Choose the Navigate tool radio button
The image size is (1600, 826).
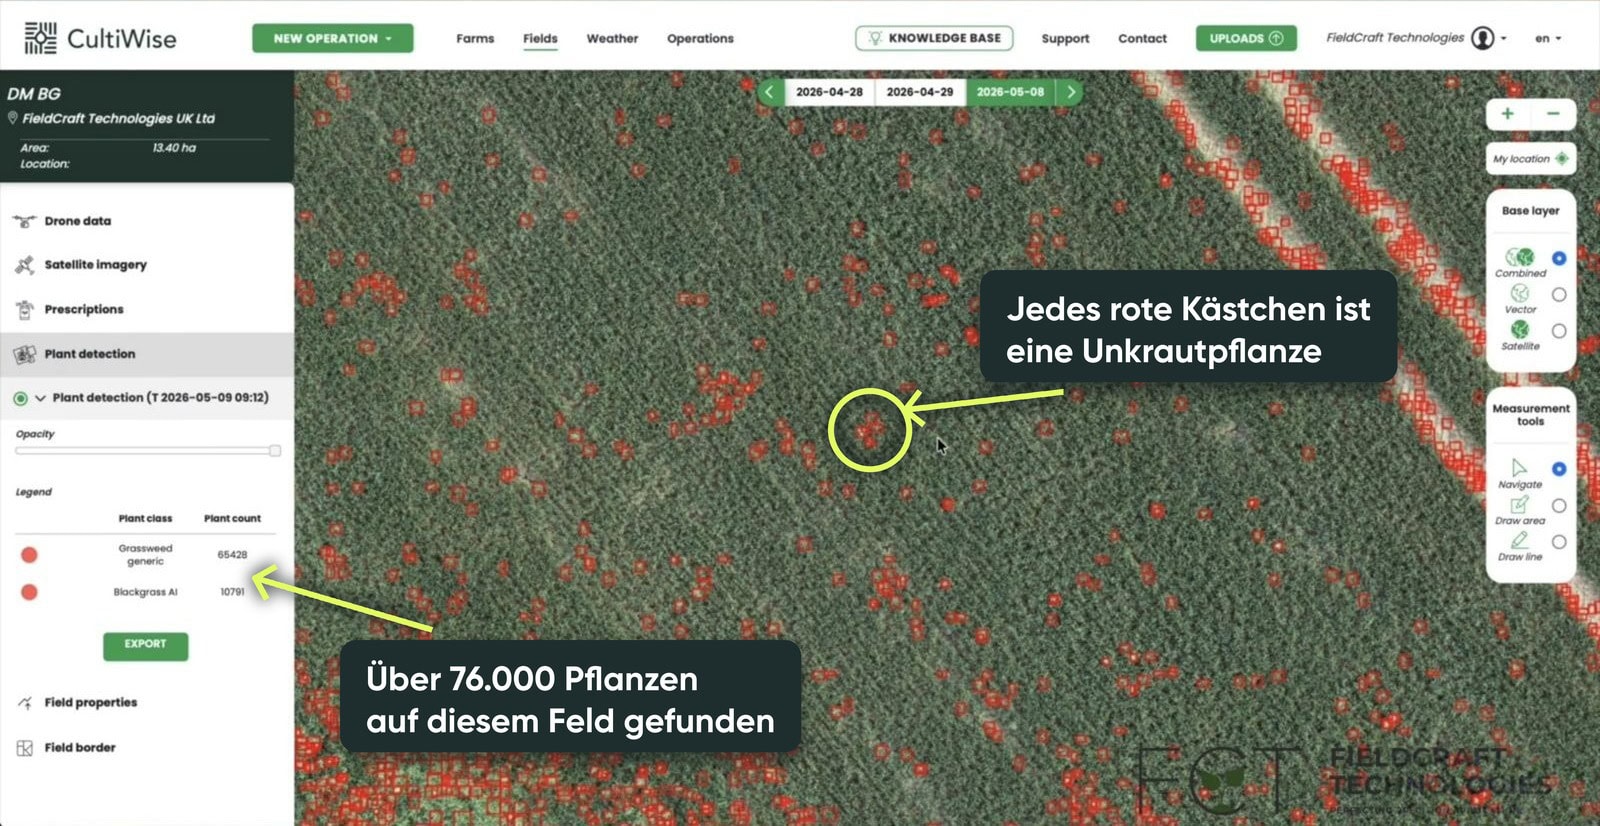click(x=1559, y=469)
